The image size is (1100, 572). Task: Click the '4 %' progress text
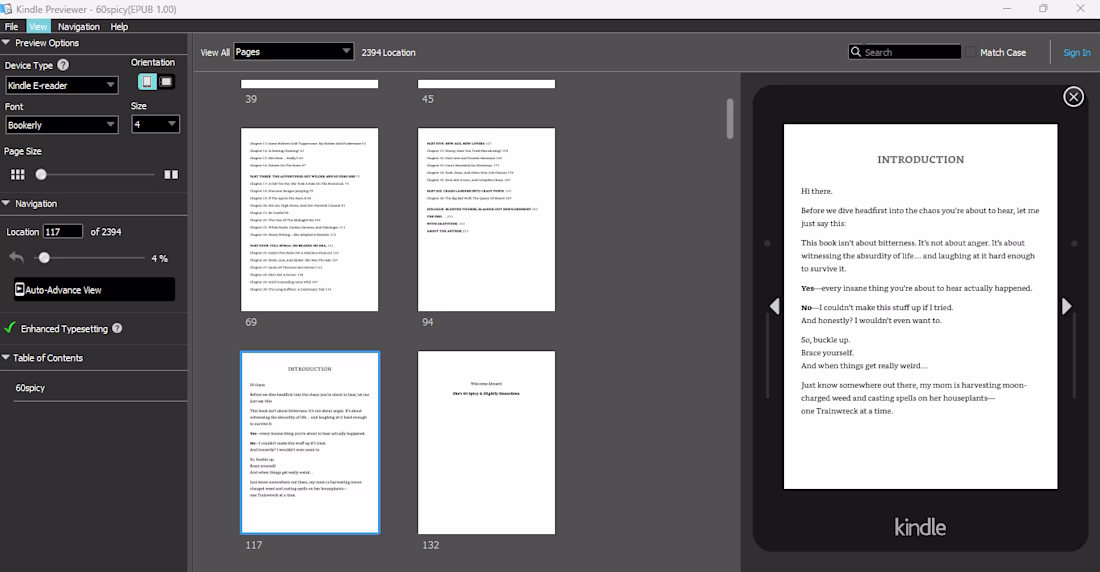point(159,258)
